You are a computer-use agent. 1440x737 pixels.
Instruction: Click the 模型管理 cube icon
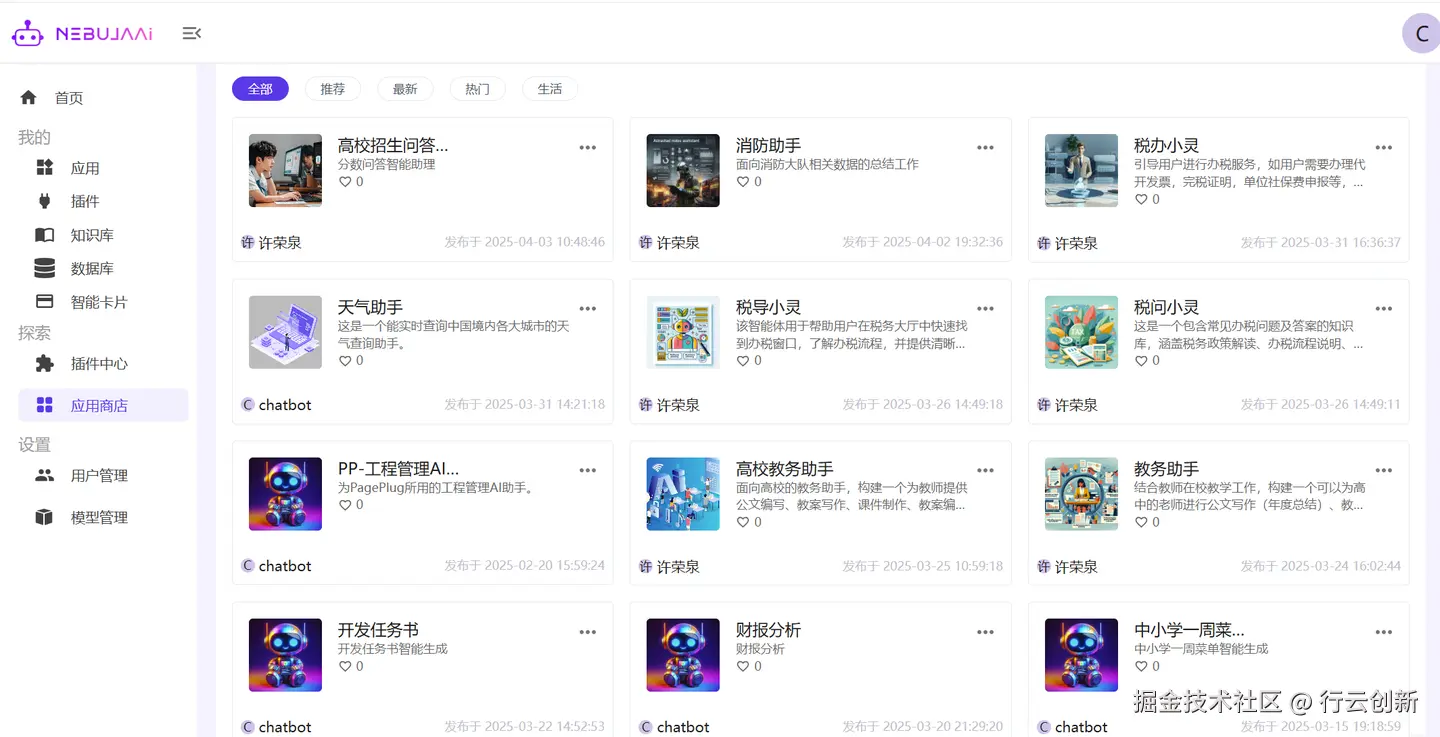pyautogui.click(x=44, y=517)
